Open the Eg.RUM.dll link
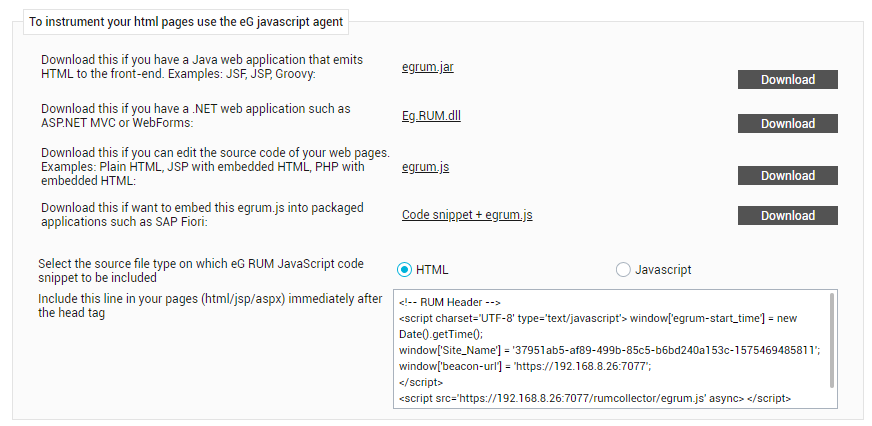 431,116
